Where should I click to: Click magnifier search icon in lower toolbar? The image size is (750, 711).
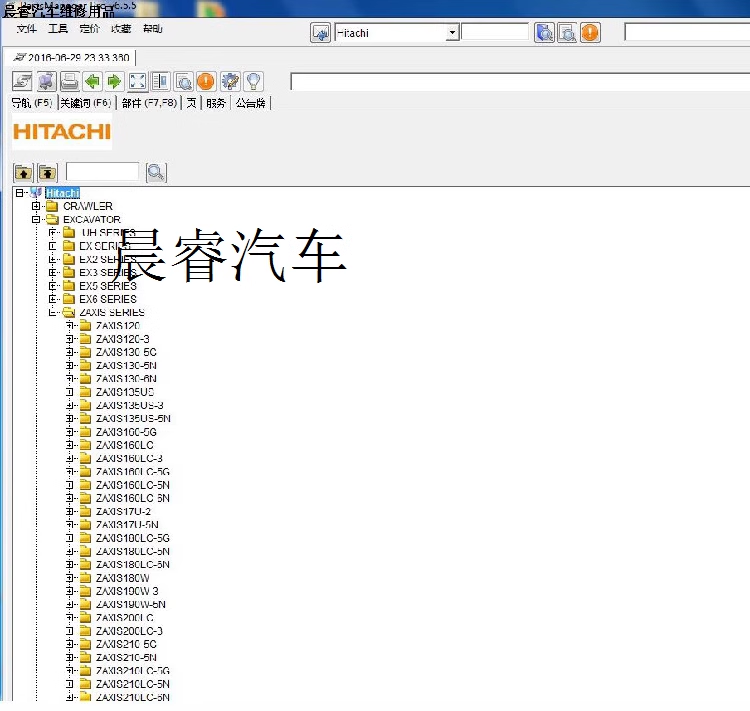[x=183, y=82]
